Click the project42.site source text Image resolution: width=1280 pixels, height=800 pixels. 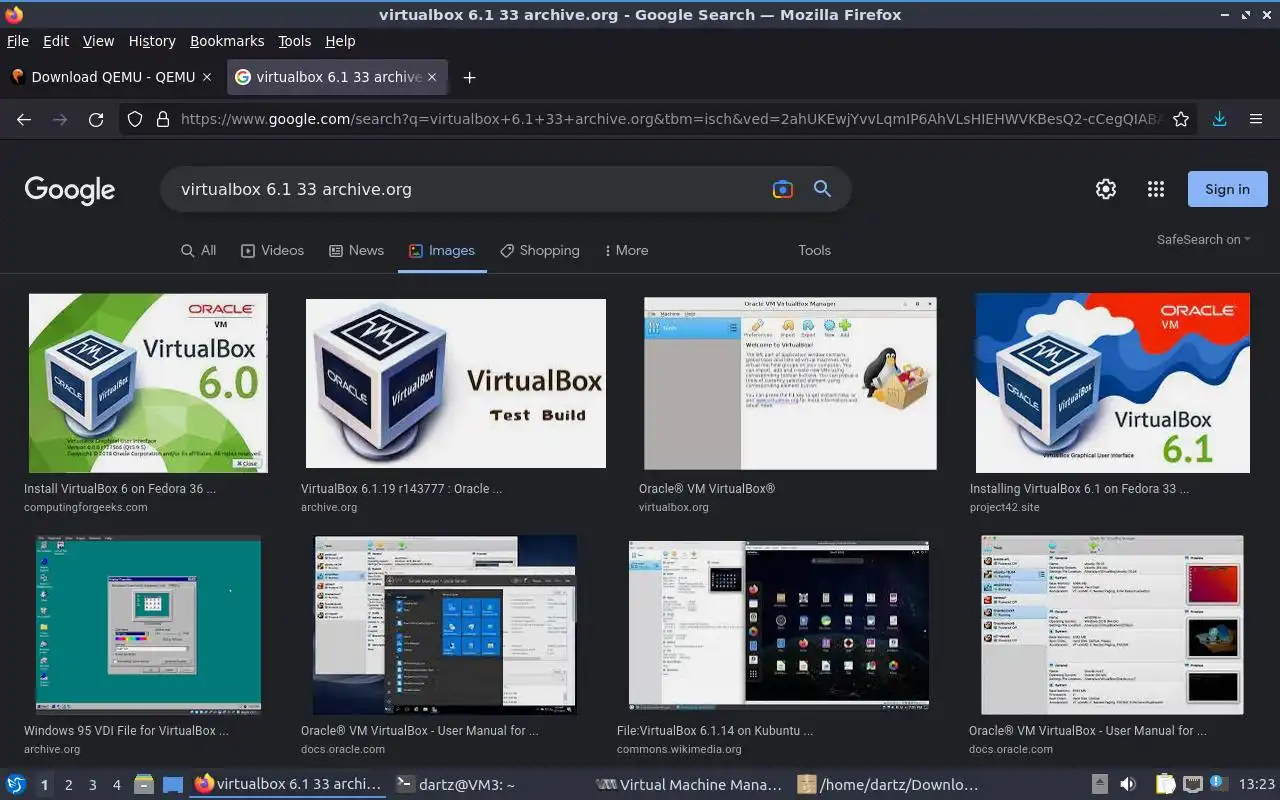click(1004, 507)
